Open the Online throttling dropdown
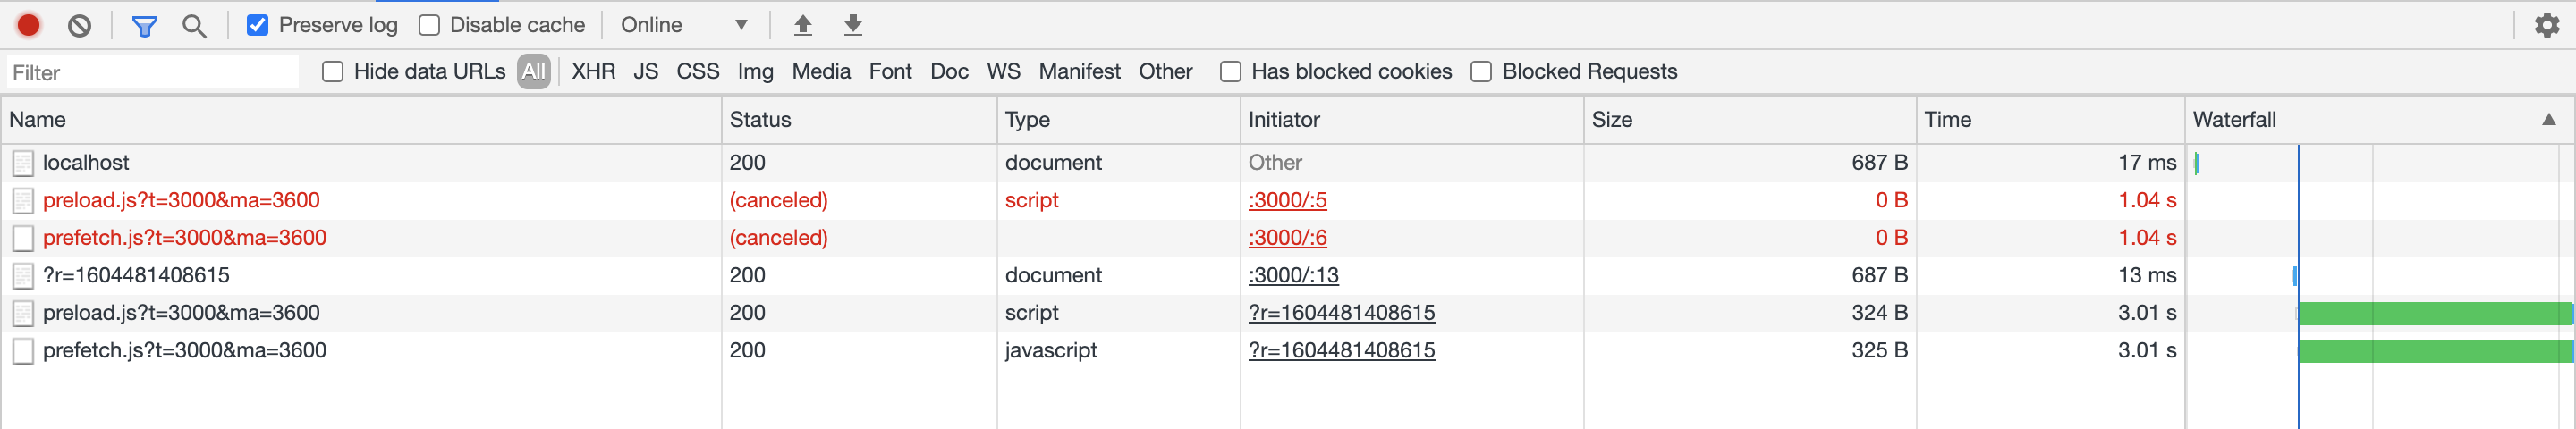Screen dimensions: 2576x429 (x=685, y=25)
